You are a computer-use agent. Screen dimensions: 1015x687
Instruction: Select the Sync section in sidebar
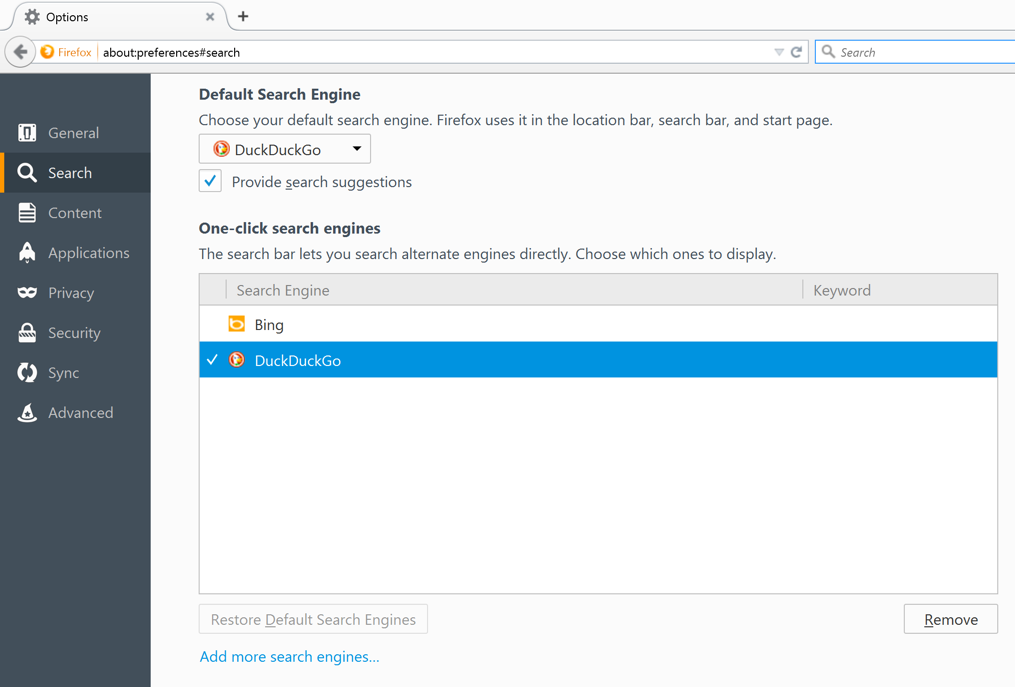(66, 372)
